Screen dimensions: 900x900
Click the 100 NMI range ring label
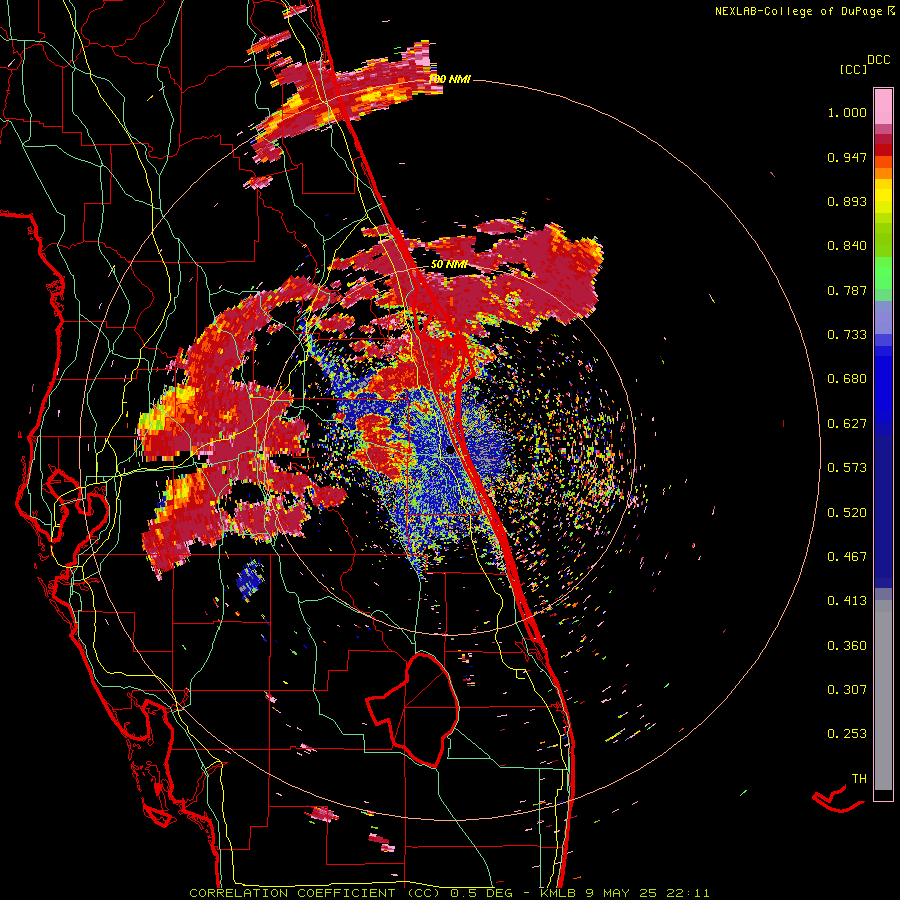[450, 79]
